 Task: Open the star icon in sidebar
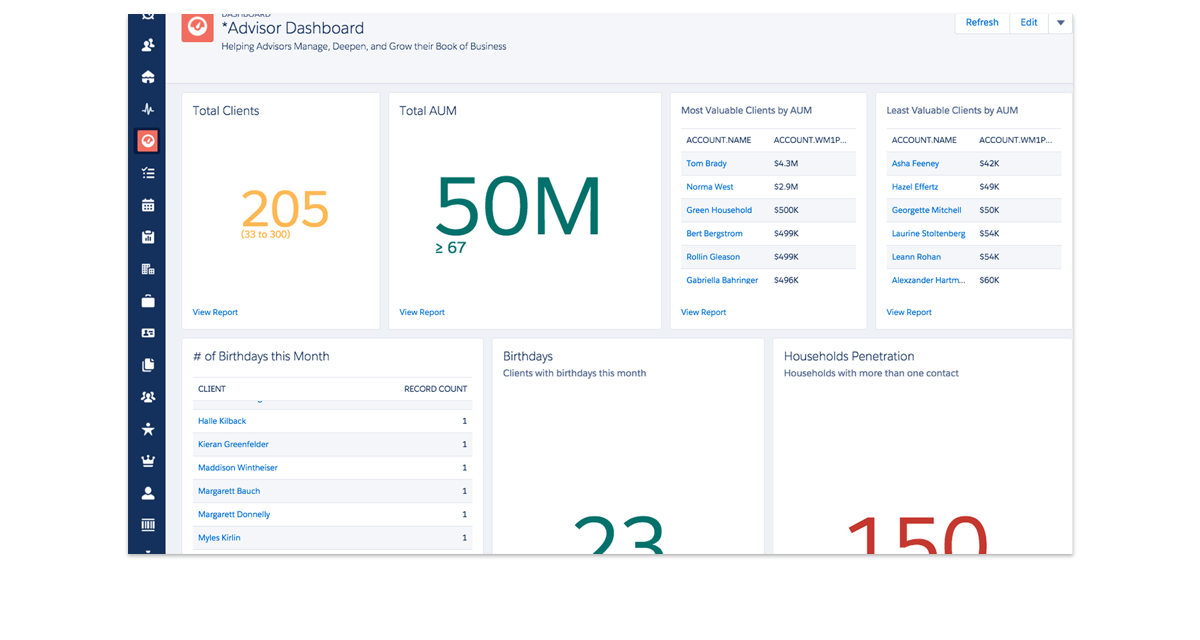click(148, 429)
